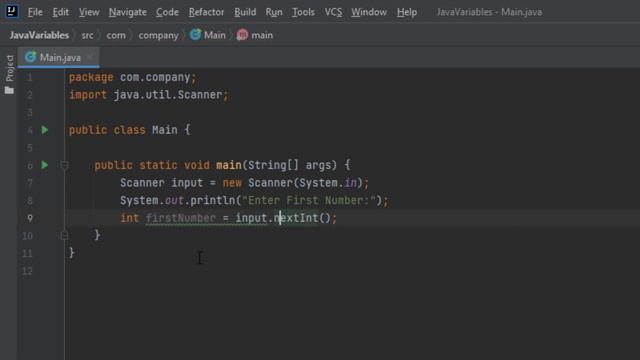
Task: Click the Main class icon in breadcrumb
Action: [196, 35]
